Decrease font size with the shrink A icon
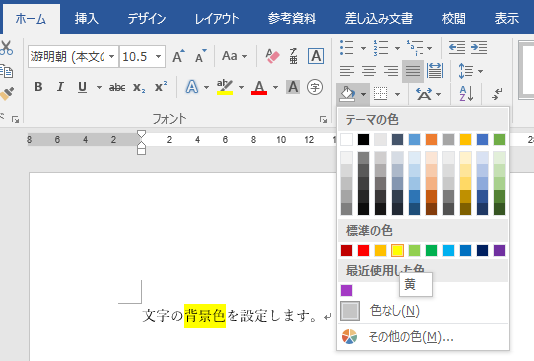The height and width of the screenshot is (361, 534). point(201,56)
